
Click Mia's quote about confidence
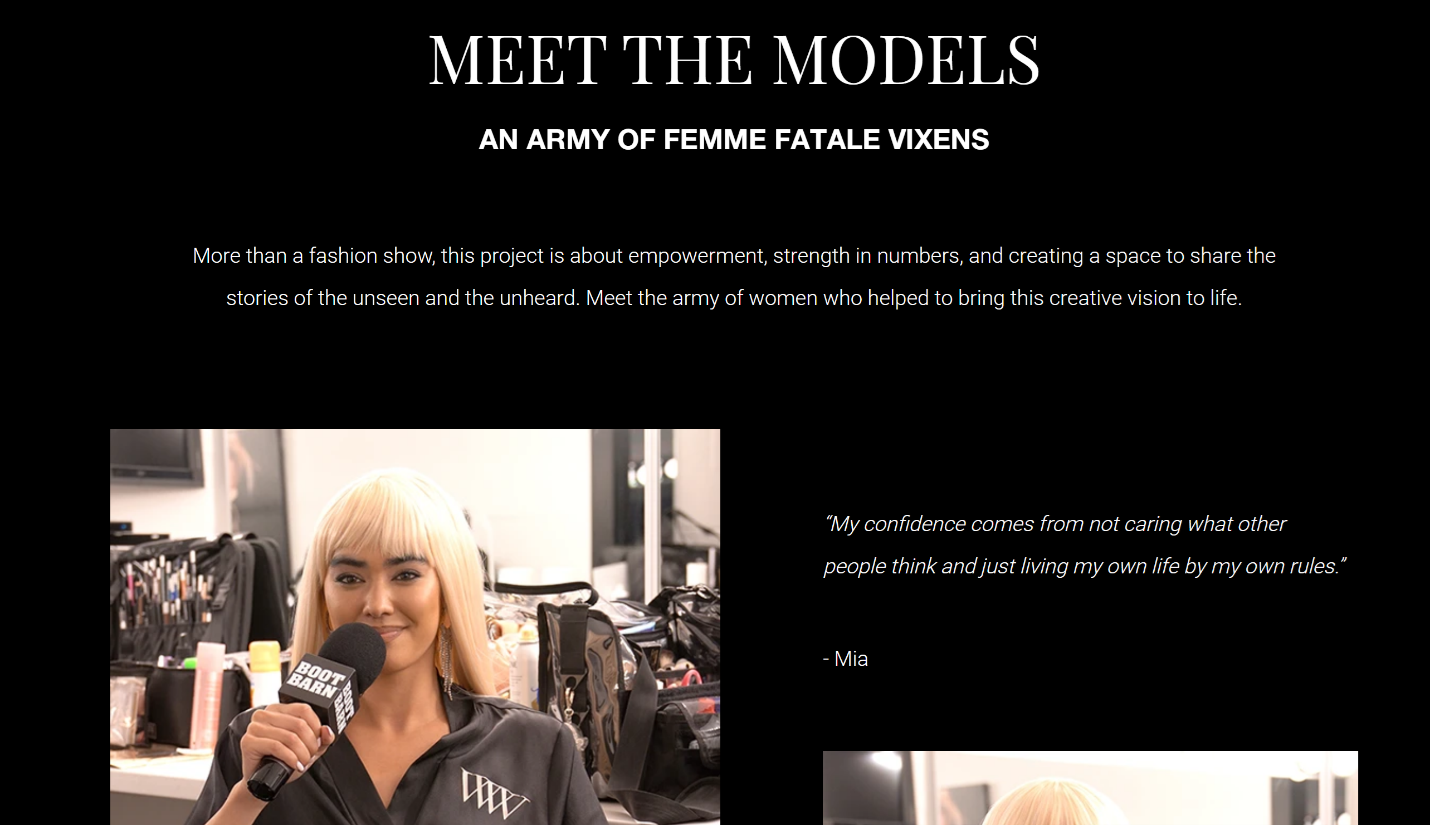click(1085, 545)
